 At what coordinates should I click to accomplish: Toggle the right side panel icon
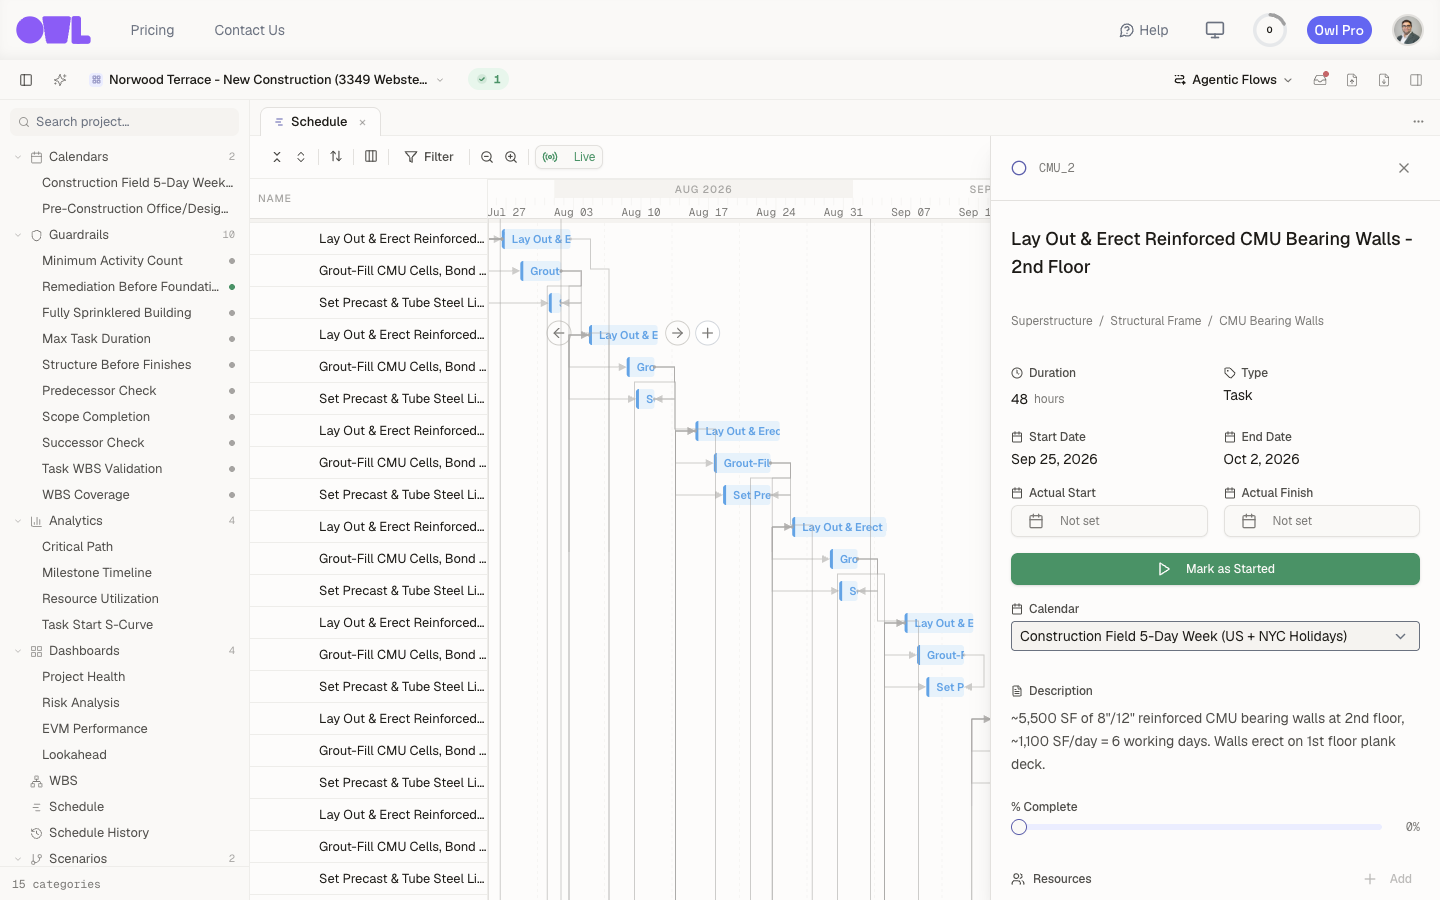[1416, 80]
